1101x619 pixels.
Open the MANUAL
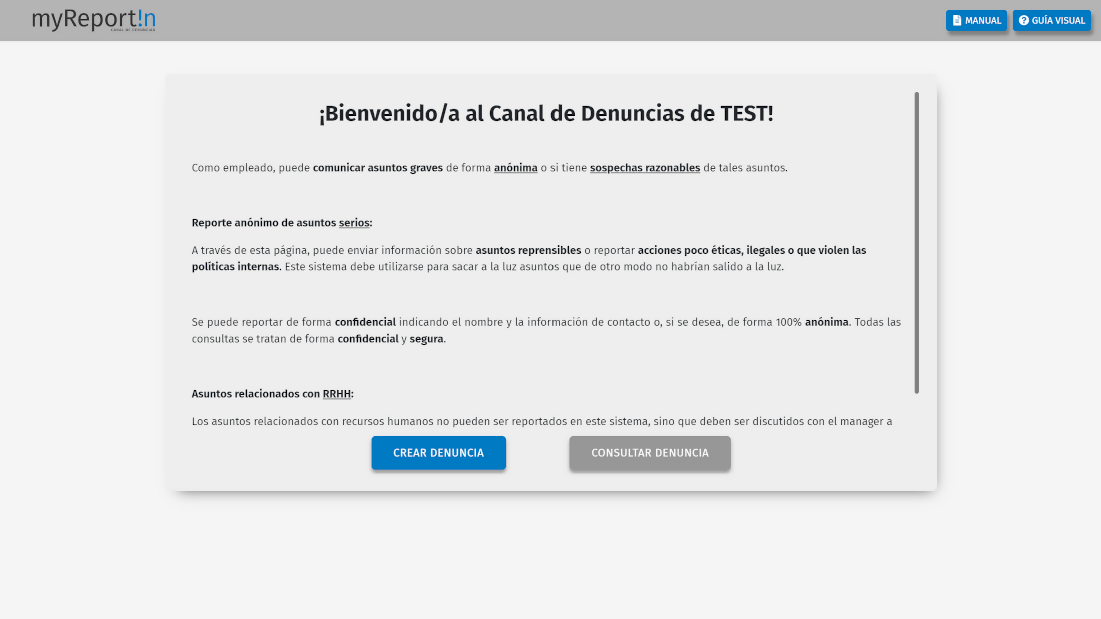tap(976, 20)
